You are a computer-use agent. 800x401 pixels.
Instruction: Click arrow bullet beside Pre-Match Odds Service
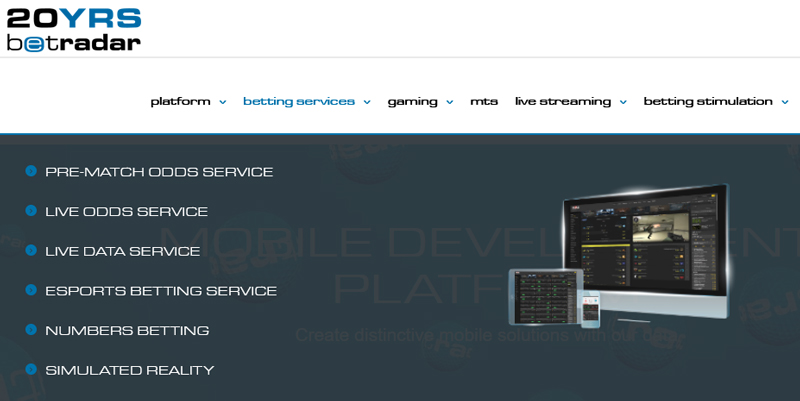(31, 171)
